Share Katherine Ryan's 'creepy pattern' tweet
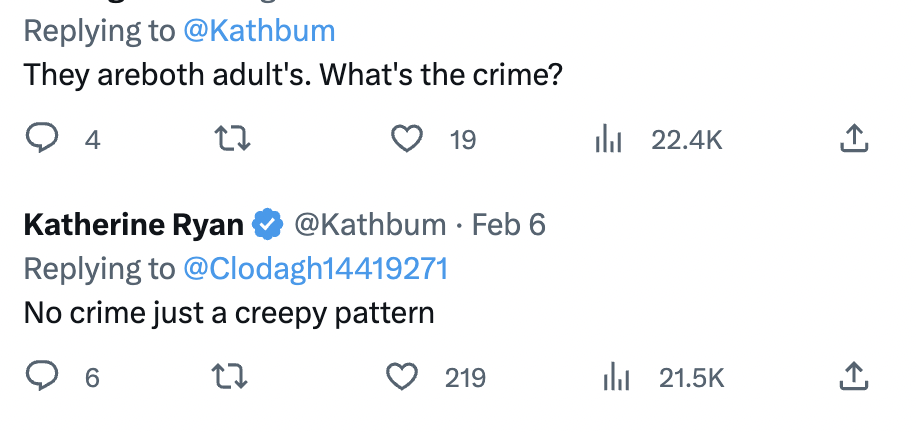The height and width of the screenshot is (432, 916). click(x=854, y=376)
